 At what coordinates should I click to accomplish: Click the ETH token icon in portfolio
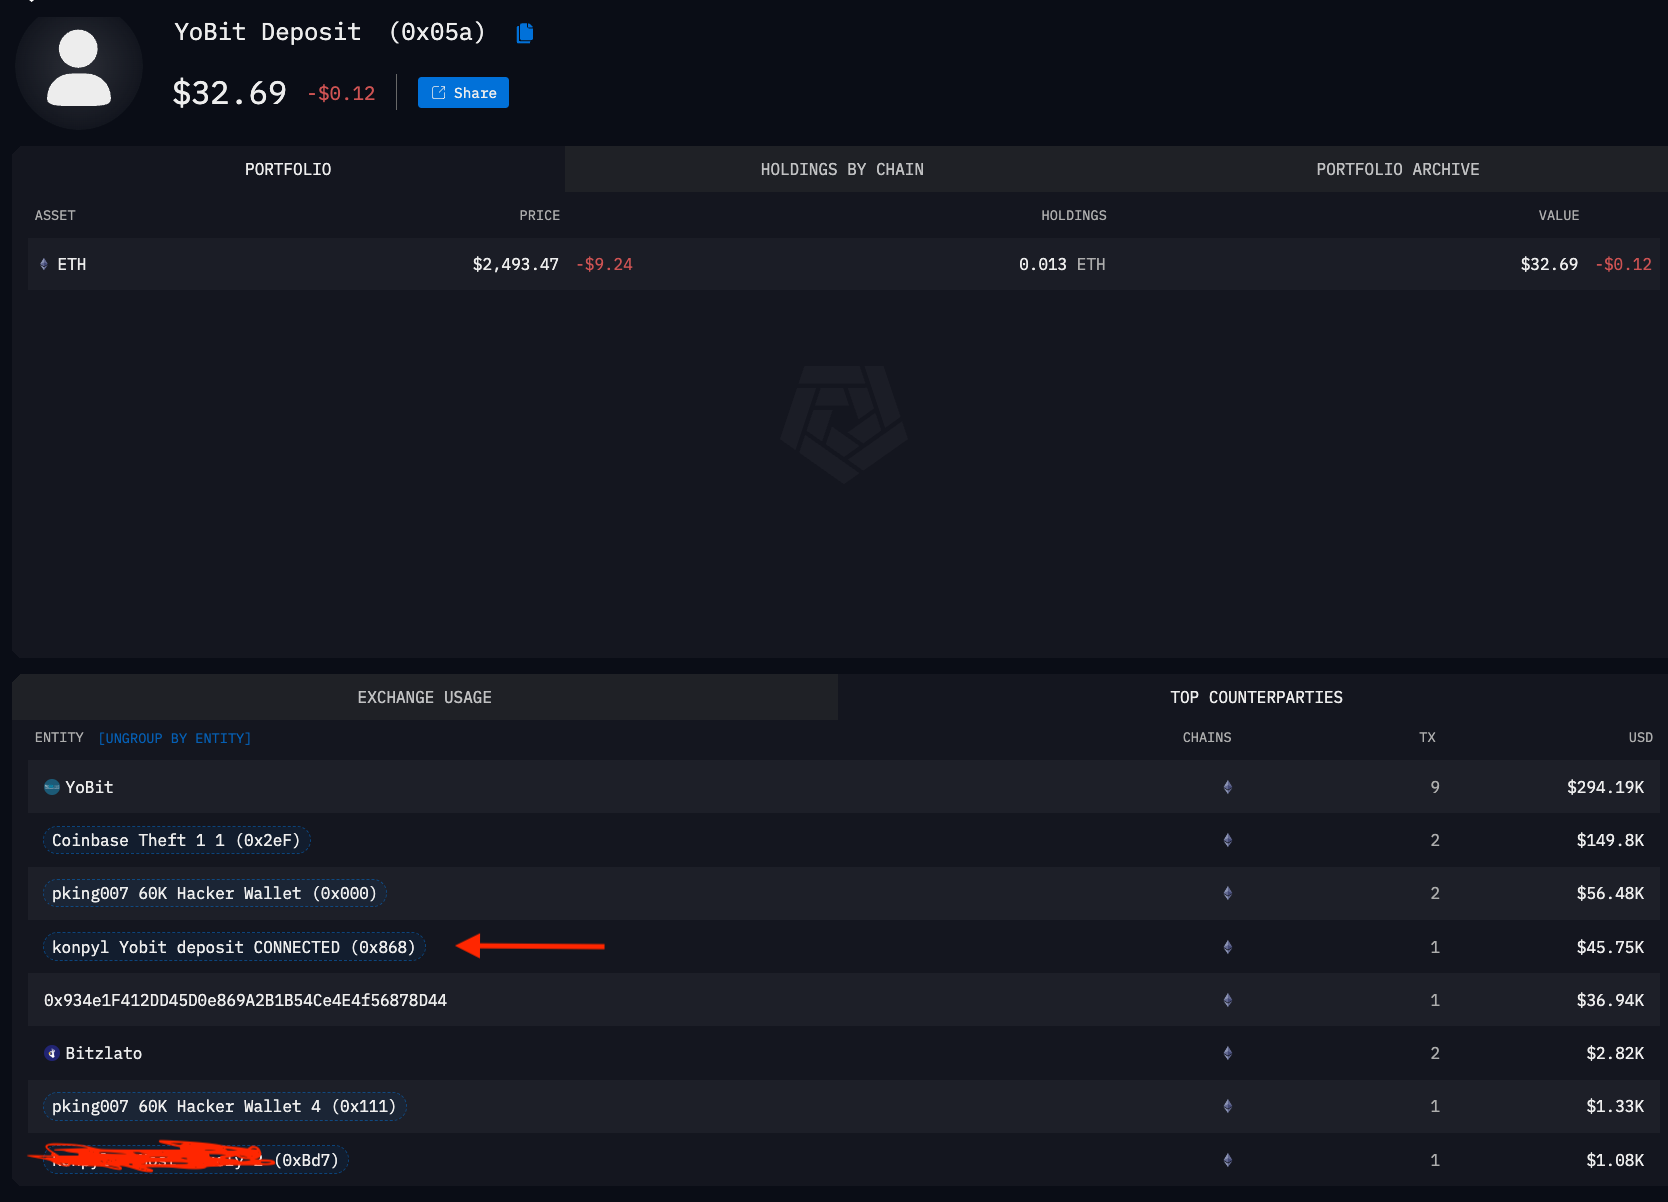click(x=43, y=264)
